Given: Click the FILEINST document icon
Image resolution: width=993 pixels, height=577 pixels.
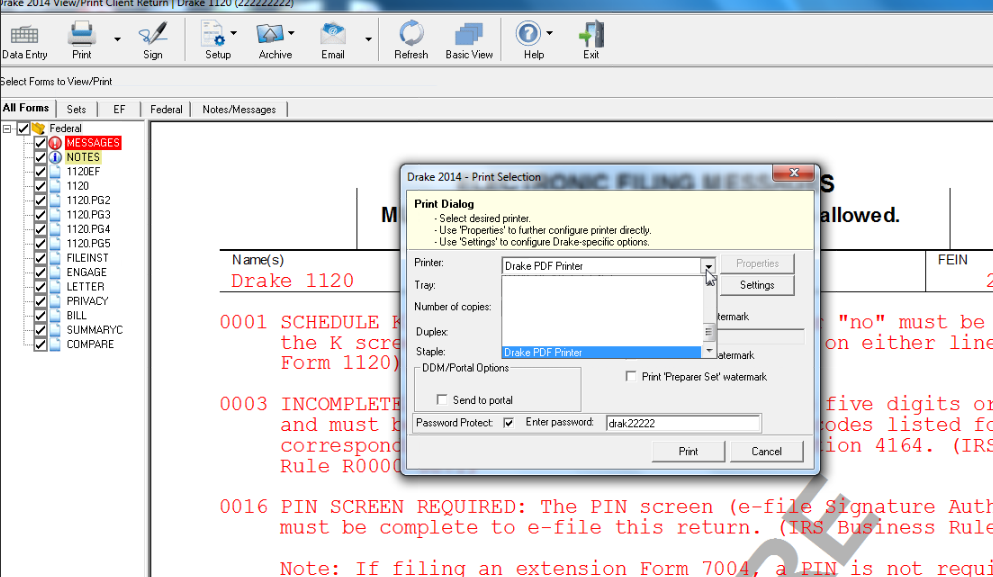Looking at the screenshot, I should tap(56, 258).
